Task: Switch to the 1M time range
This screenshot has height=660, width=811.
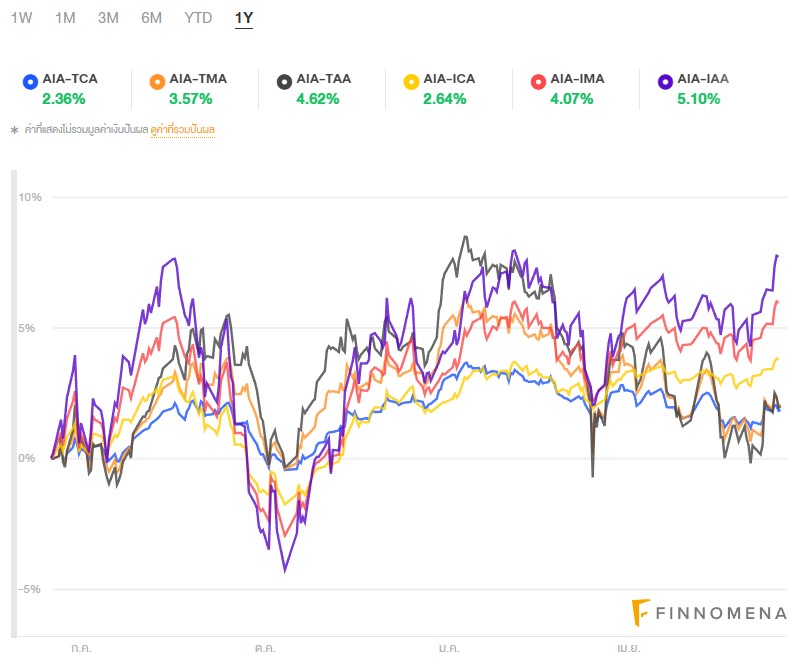Action: [x=65, y=18]
